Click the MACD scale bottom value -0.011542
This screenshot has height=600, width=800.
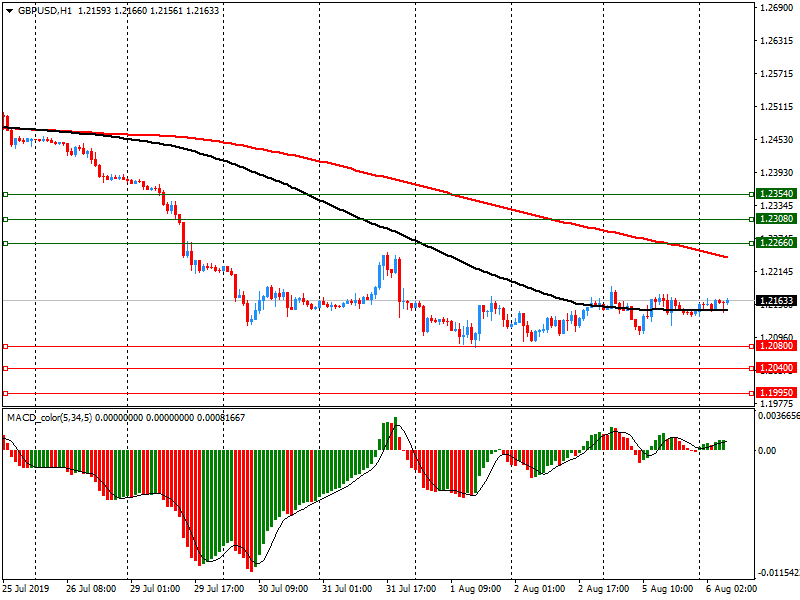point(779,573)
